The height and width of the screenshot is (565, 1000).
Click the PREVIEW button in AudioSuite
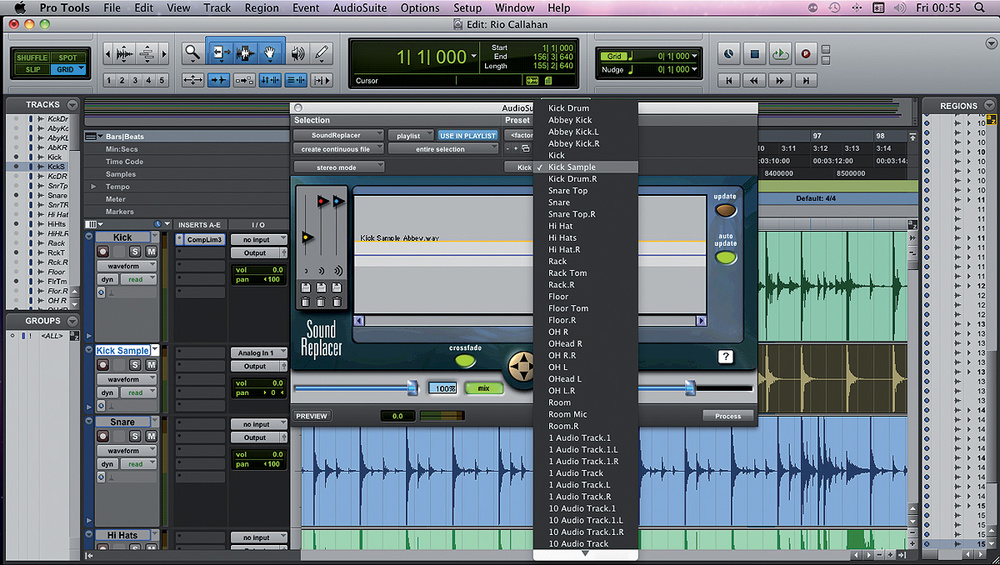pyautogui.click(x=311, y=416)
